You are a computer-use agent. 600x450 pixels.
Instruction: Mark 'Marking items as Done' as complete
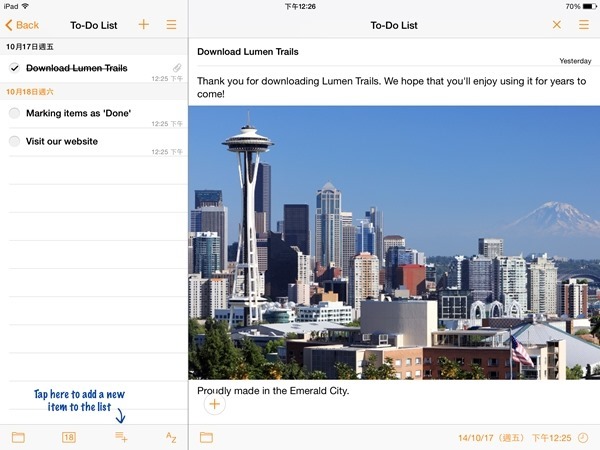14,113
